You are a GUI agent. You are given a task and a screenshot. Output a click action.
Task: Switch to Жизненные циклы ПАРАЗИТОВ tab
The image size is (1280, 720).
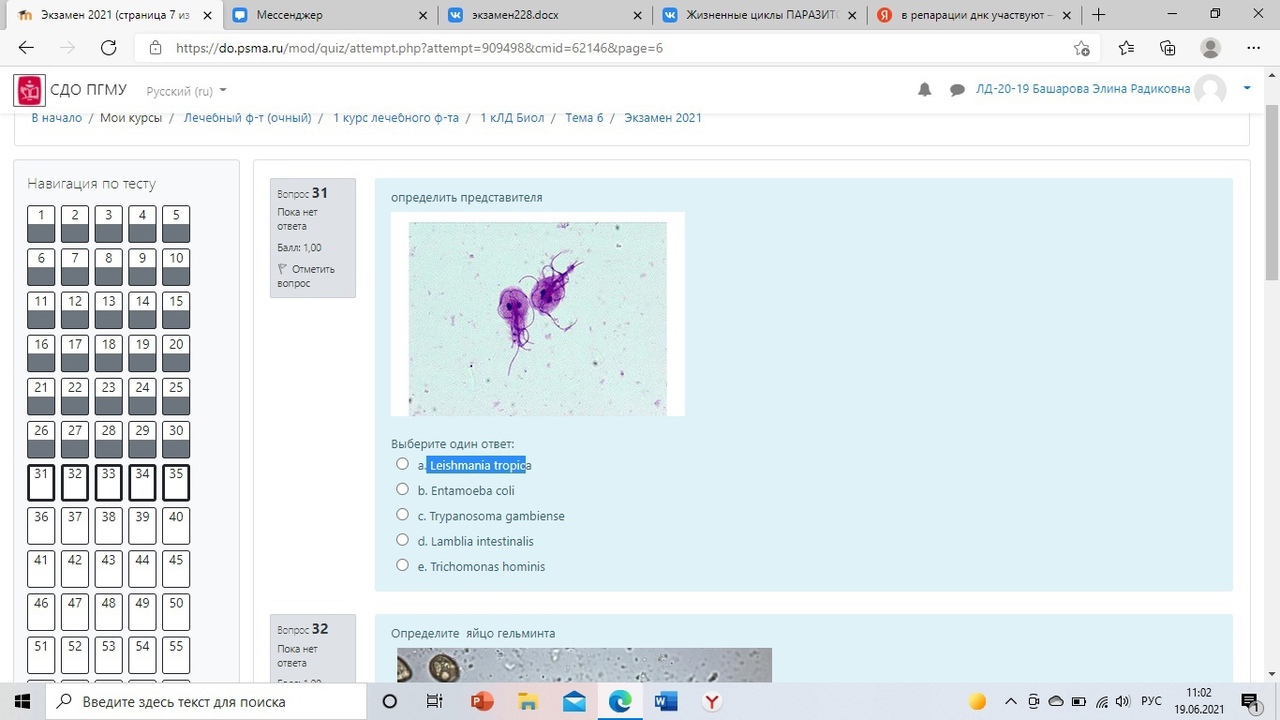click(759, 15)
